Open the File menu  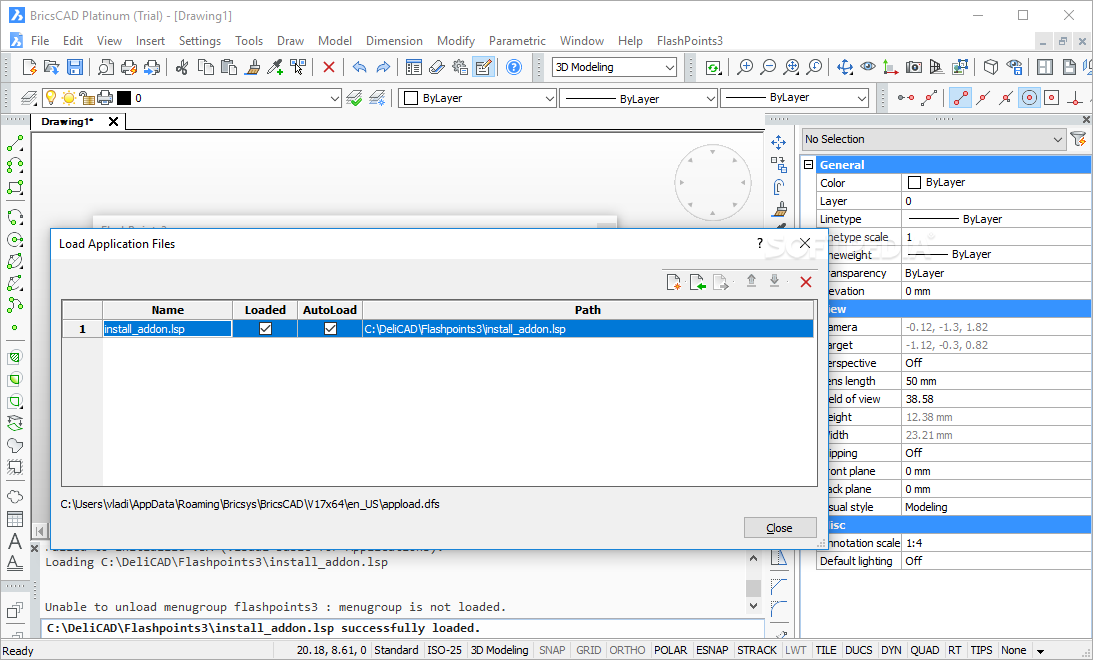coord(40,40)
